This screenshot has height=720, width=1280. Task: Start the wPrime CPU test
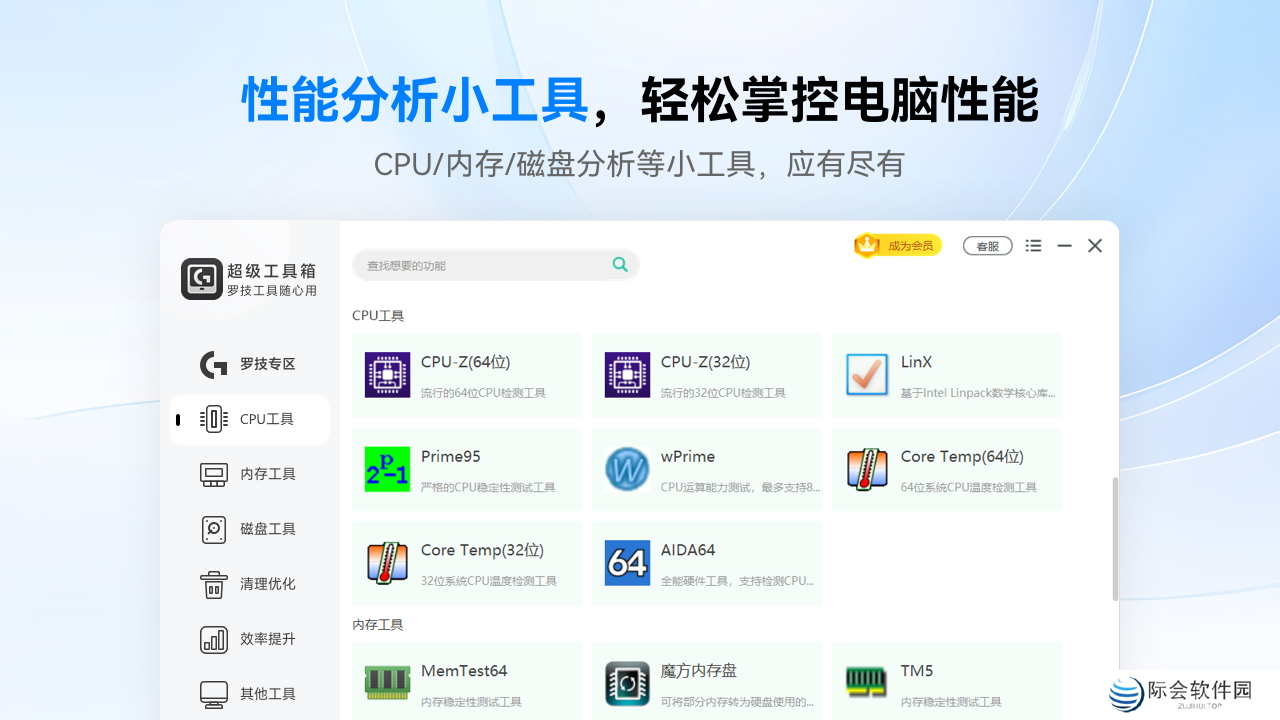click(706, 468)
